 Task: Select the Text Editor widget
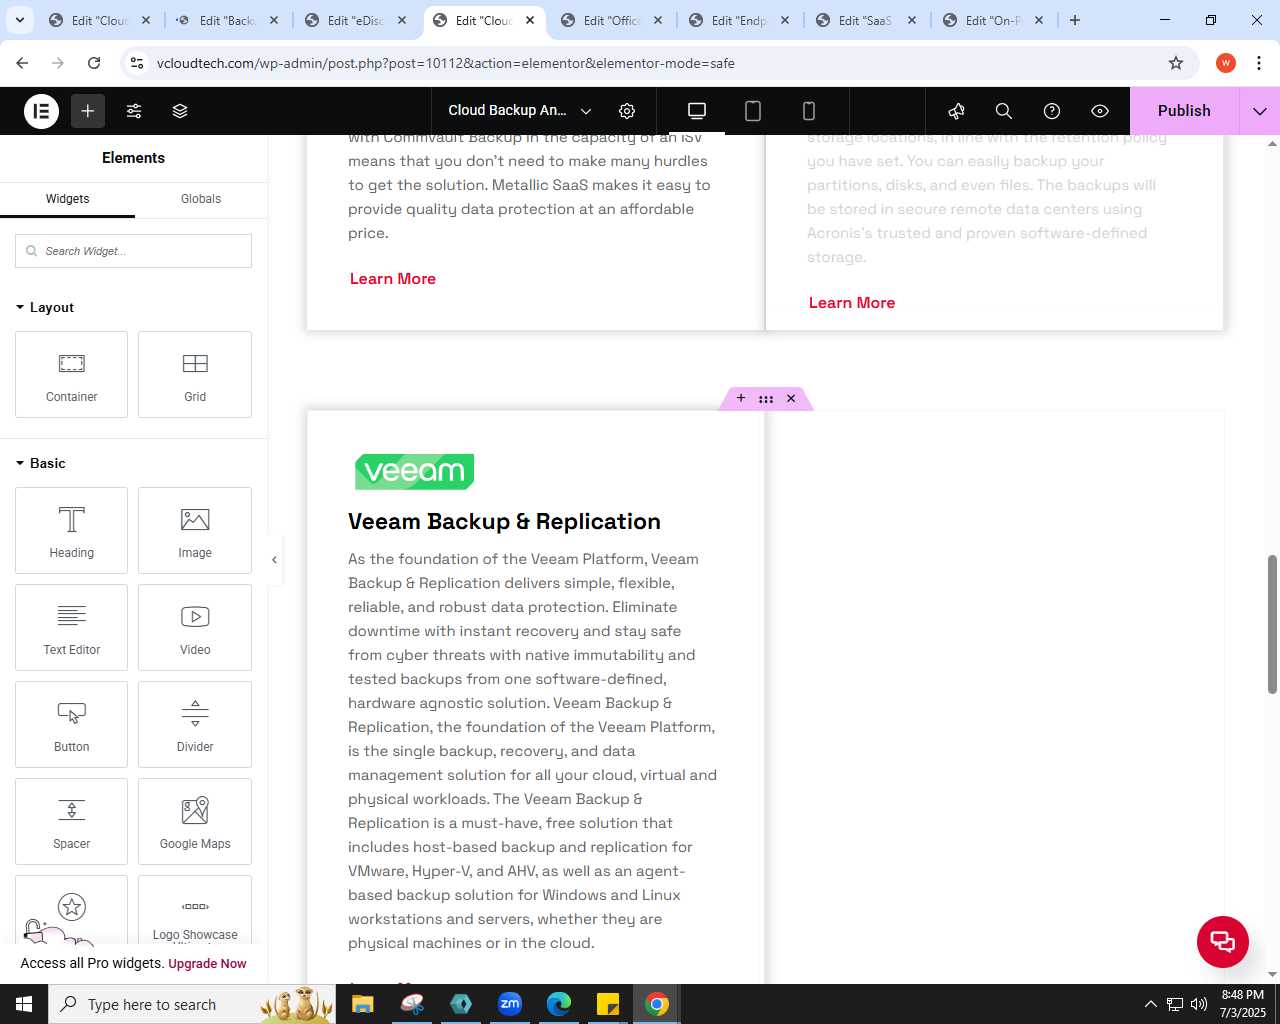tap(72, 627)
